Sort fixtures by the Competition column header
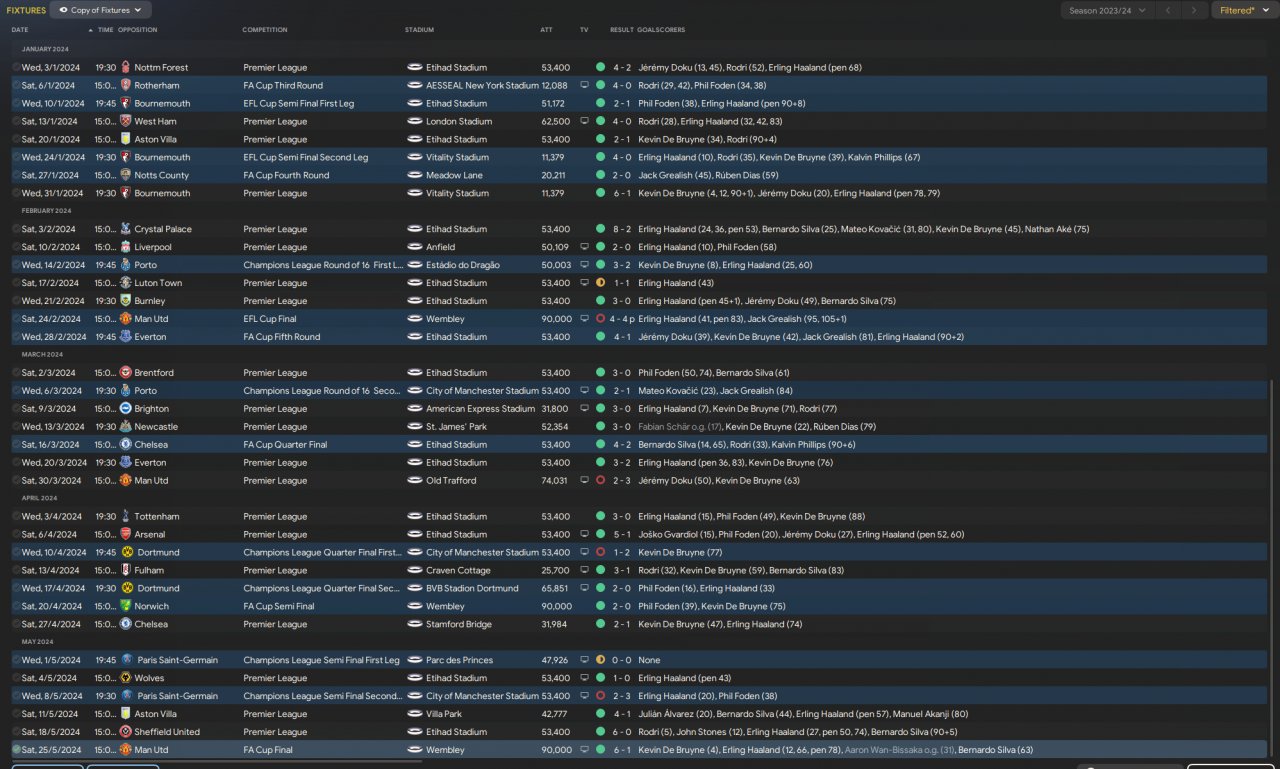Image resolution: width=1280 pixels, height=769 pixels. tap(264, 30)
